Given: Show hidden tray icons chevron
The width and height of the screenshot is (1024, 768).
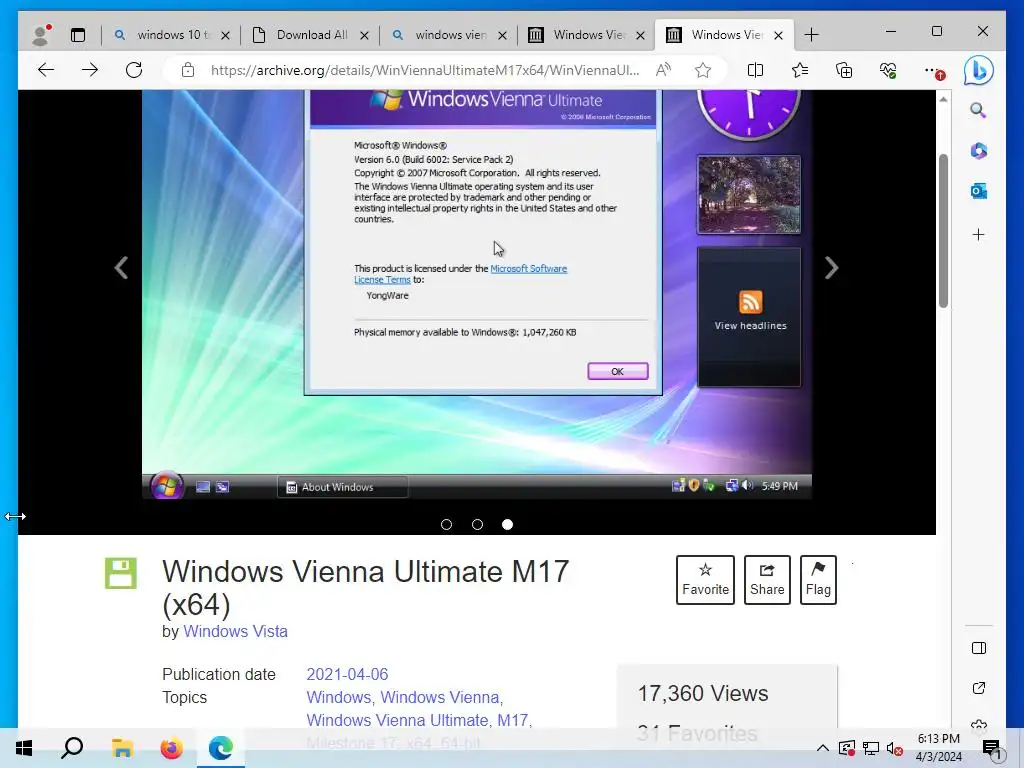Looking at the screenshot, I should click(823, 748).
